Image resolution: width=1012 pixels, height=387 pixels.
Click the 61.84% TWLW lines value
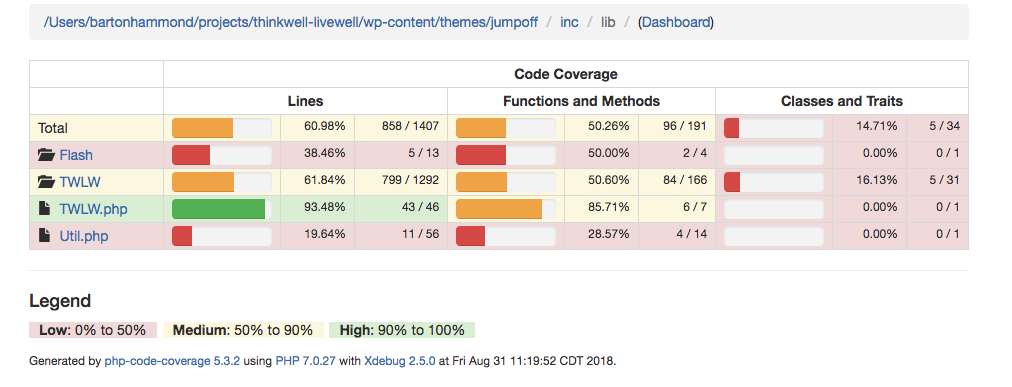click(325, 181)
